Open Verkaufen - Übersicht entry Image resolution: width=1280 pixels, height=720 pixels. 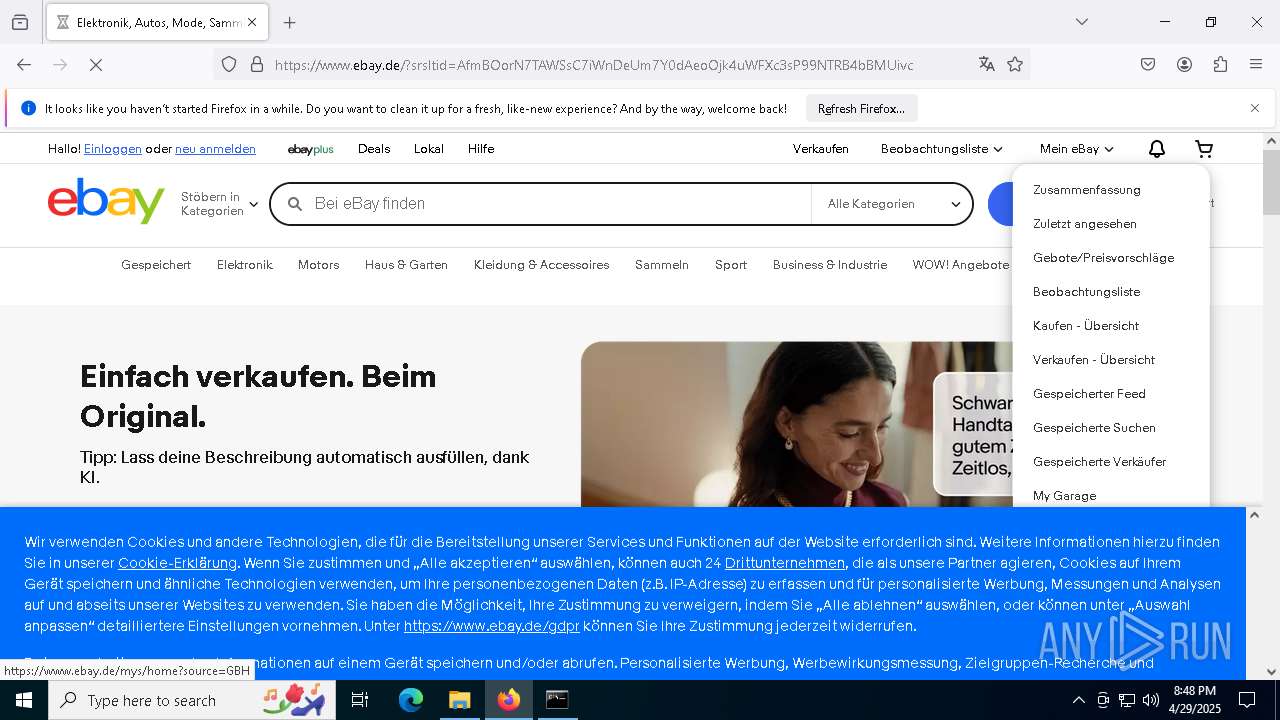click(1094, 360)
